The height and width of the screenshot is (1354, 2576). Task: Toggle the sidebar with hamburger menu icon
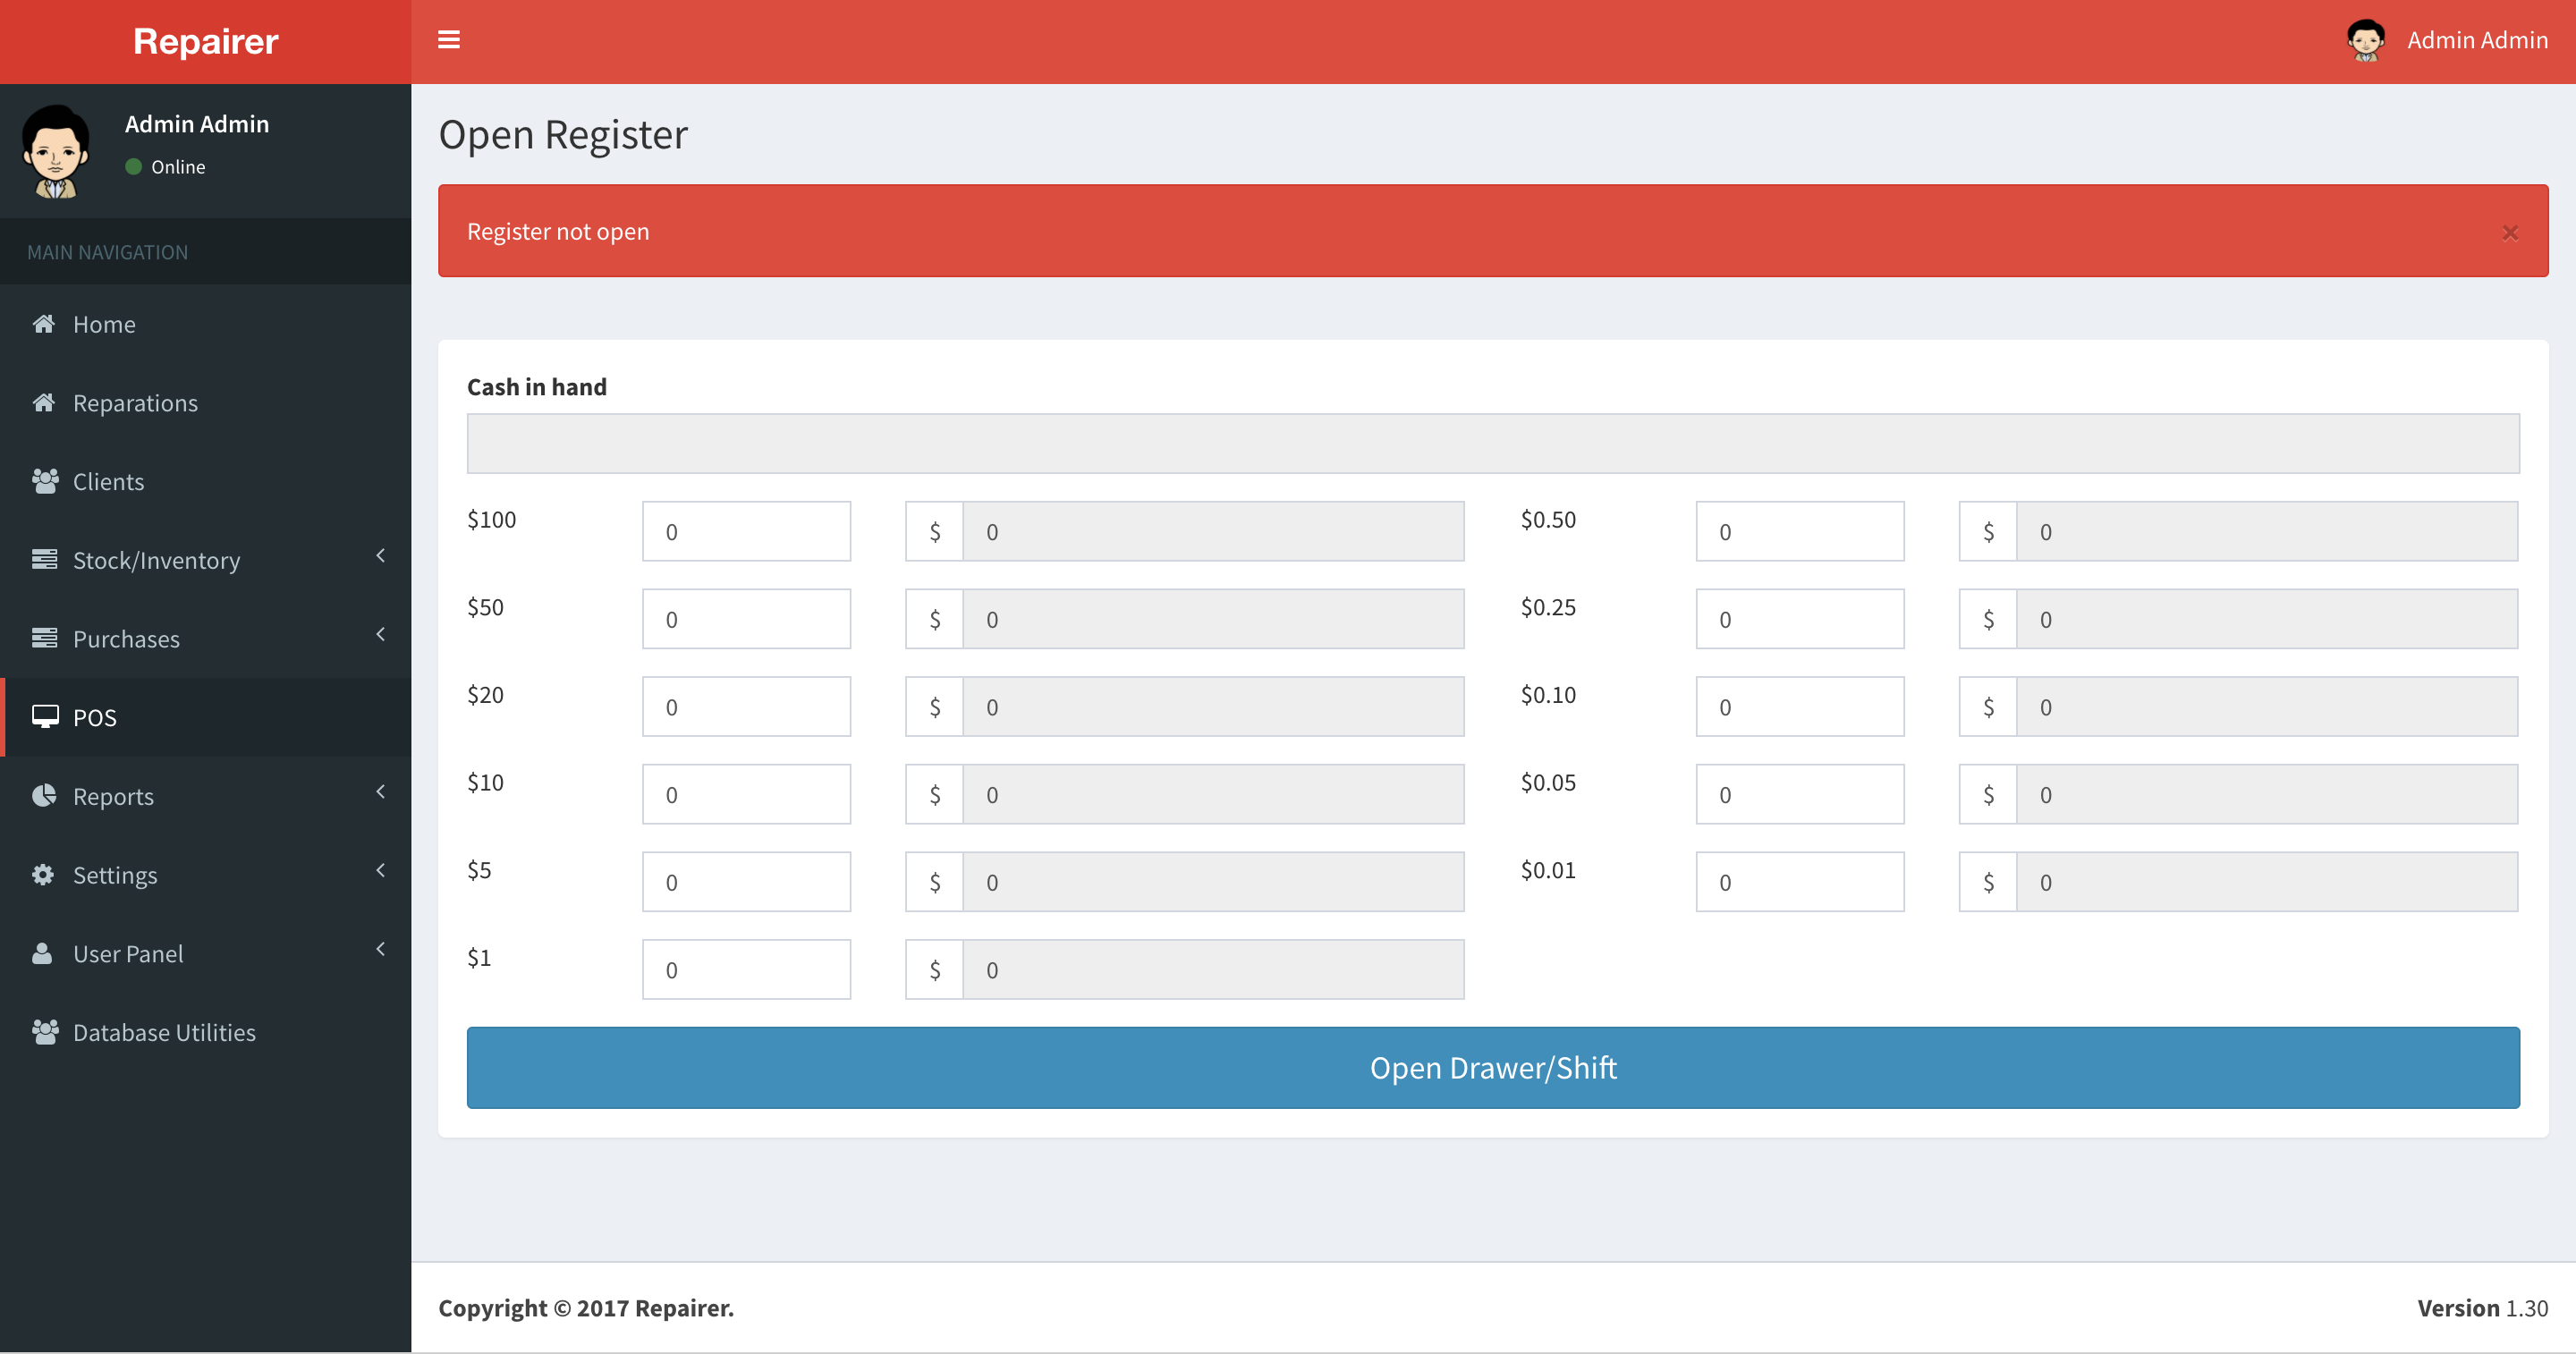coord(449,40)
